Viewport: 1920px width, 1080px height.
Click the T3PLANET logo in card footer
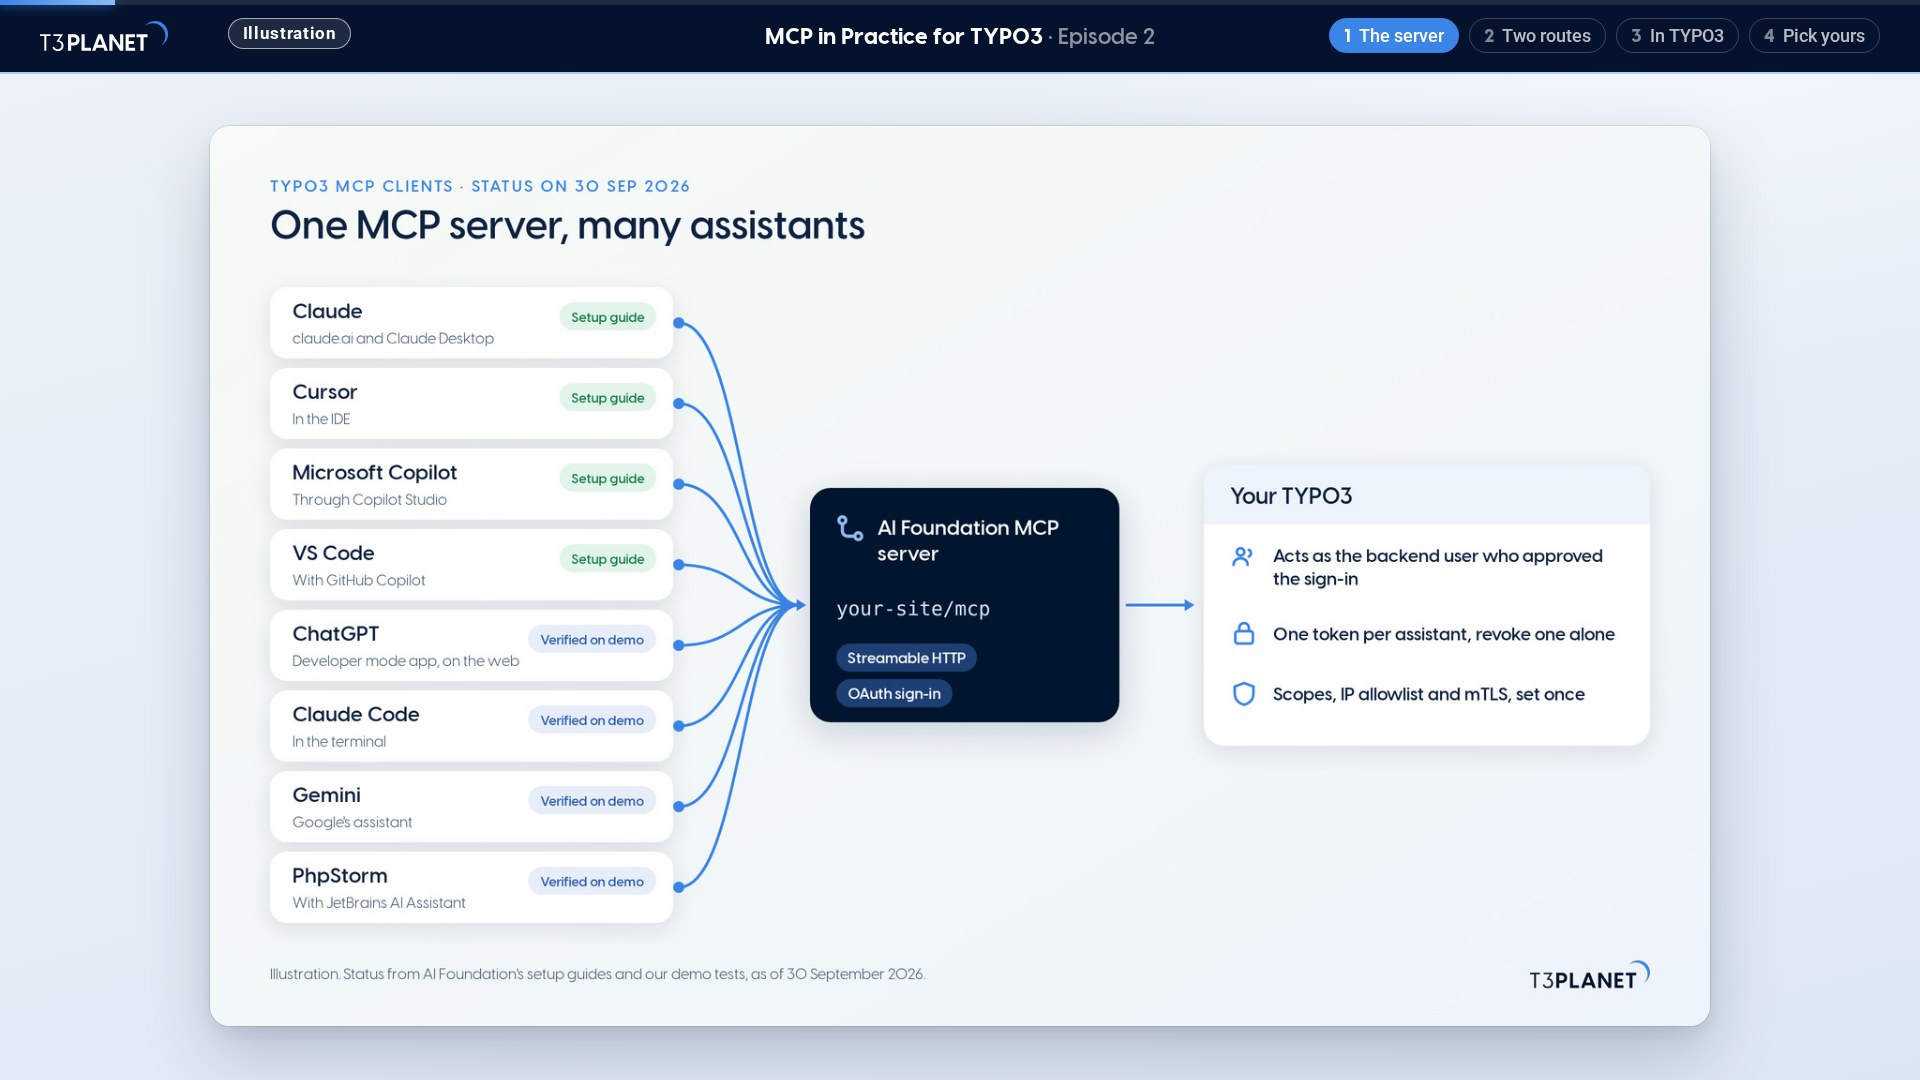click(x=1589, y=975)
